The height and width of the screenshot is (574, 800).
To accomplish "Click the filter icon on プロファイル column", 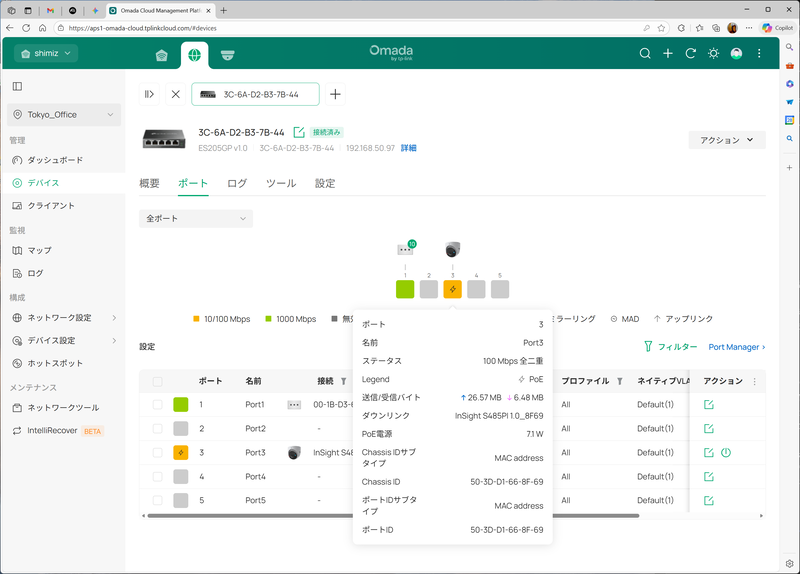I will click(x=619, y=381).
